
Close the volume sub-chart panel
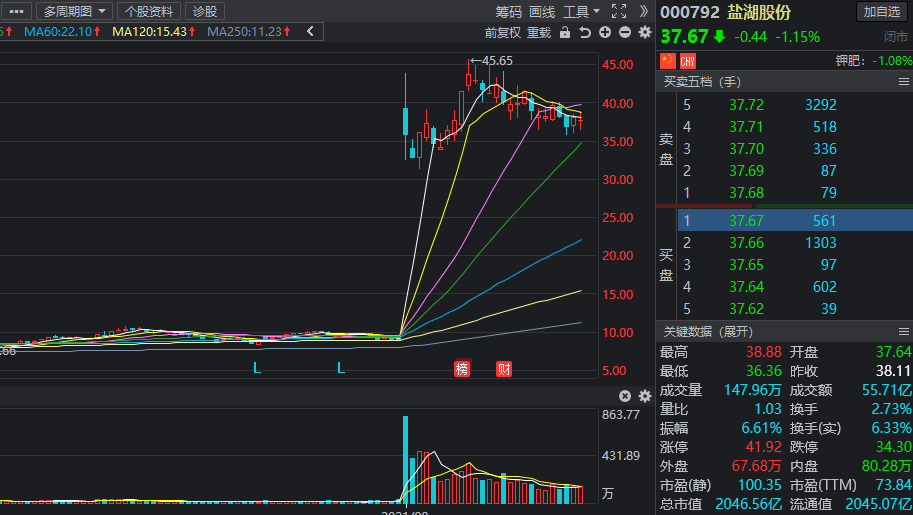[625, 396]
